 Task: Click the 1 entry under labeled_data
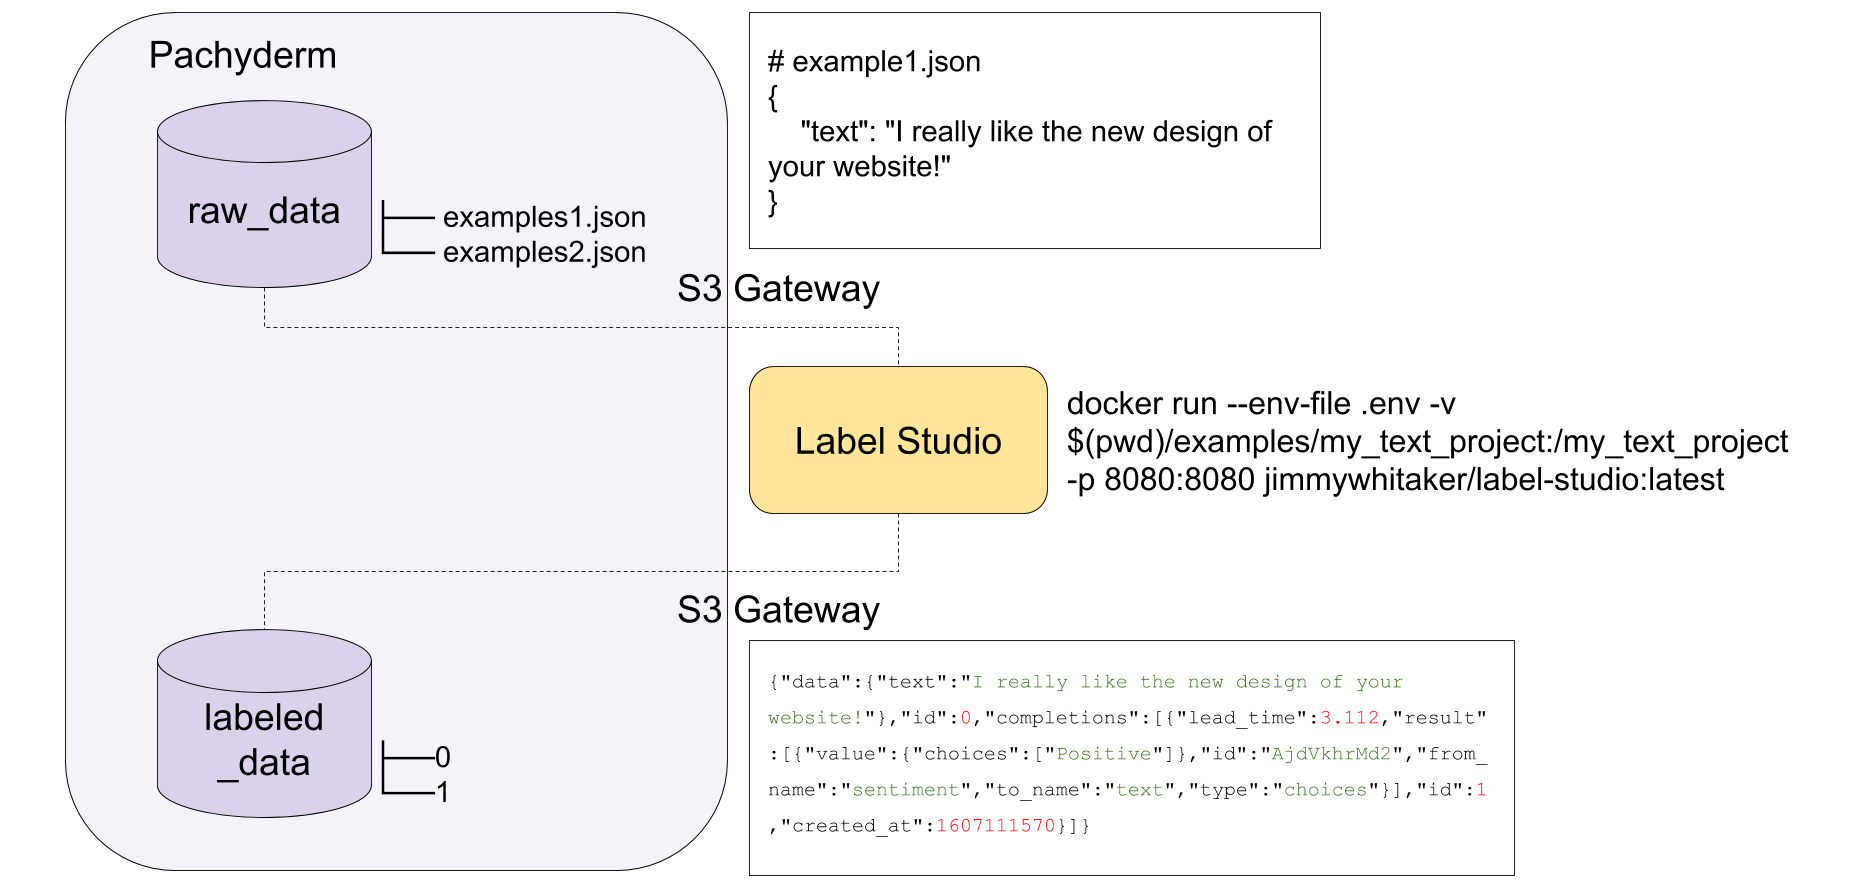pyautogui.click(x=443, y=792)
